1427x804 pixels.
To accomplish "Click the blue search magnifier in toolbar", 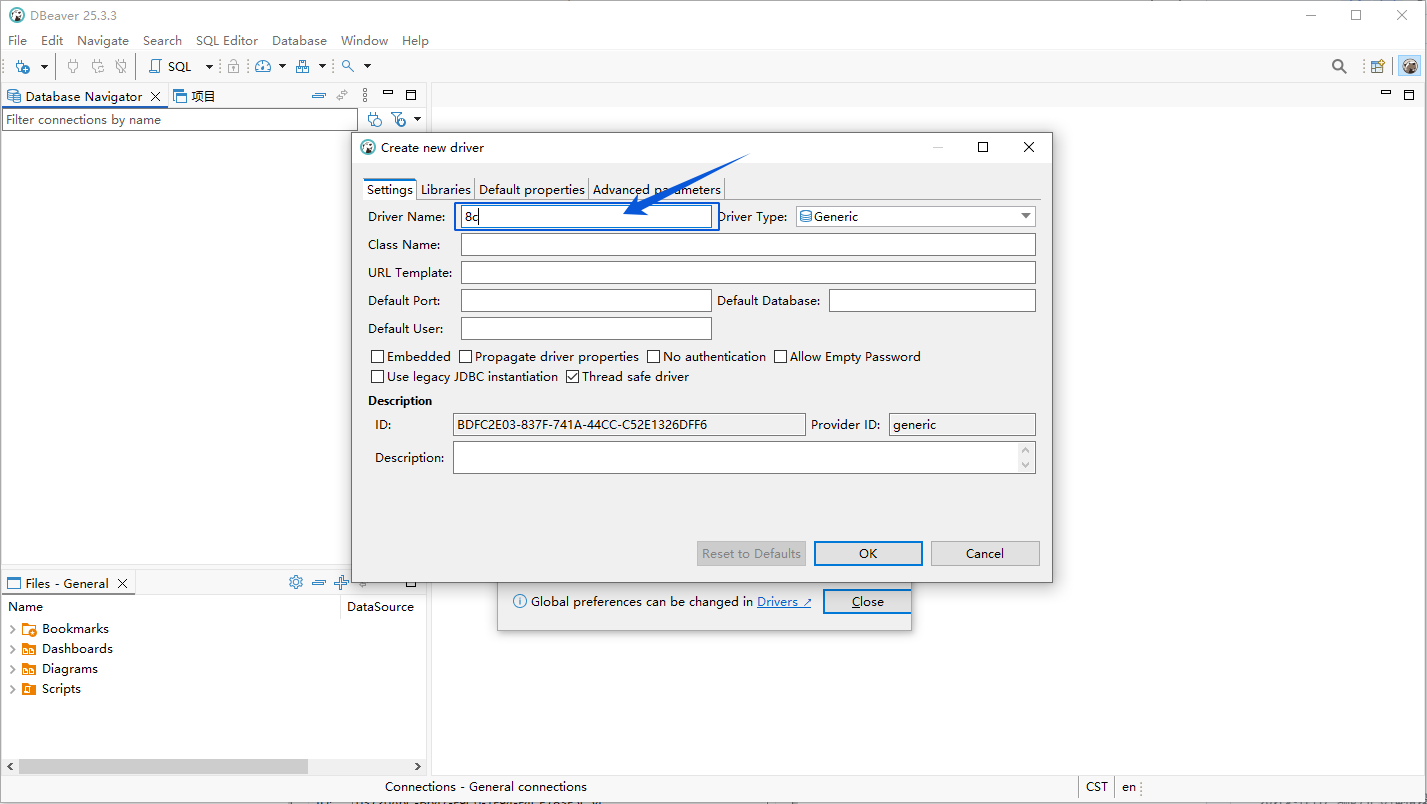I will [348, 66].
